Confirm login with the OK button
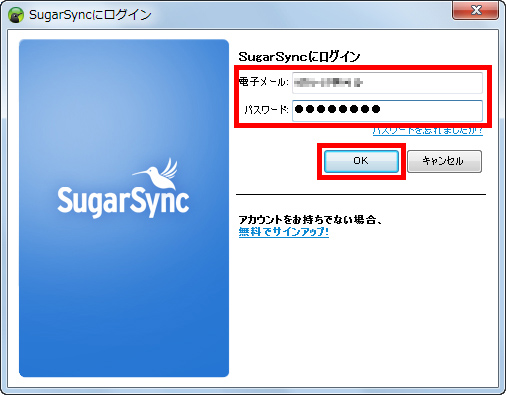Image resolution: width=506 pixels, height=395 pixels. 361,161
